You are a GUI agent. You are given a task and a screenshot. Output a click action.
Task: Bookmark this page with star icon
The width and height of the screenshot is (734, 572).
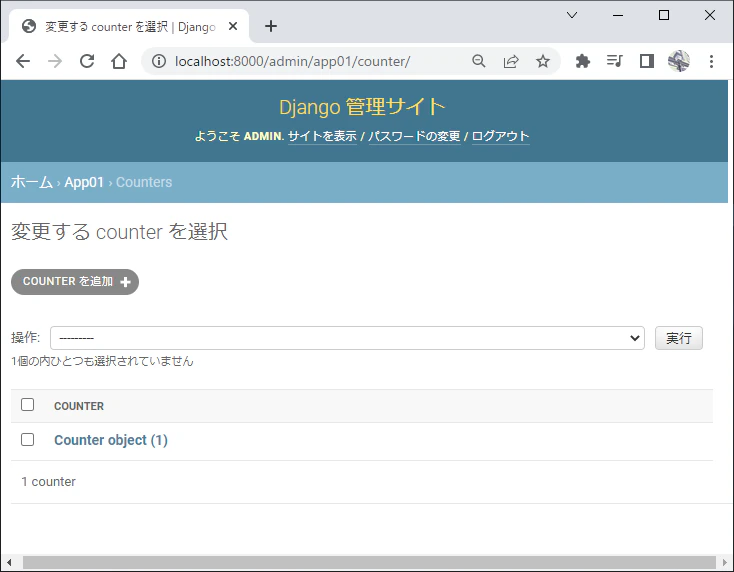(543, 61)
